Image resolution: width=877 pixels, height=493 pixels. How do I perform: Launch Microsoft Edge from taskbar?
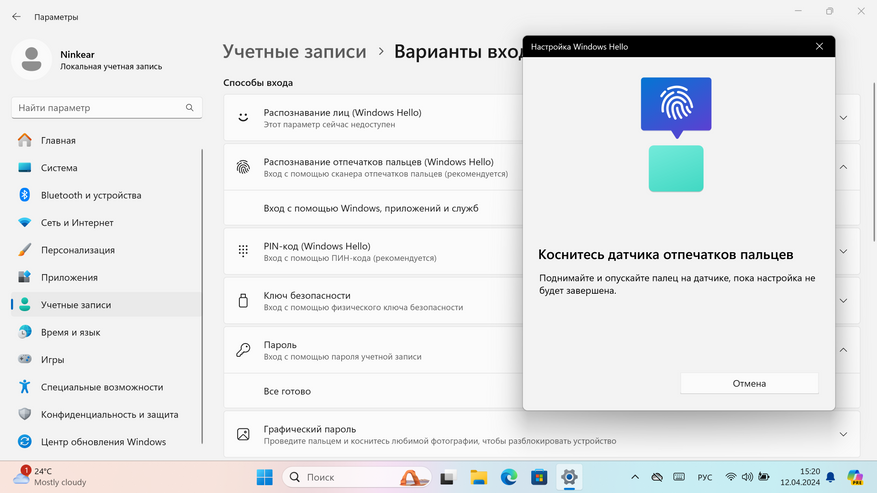click(x=508, y=477)
